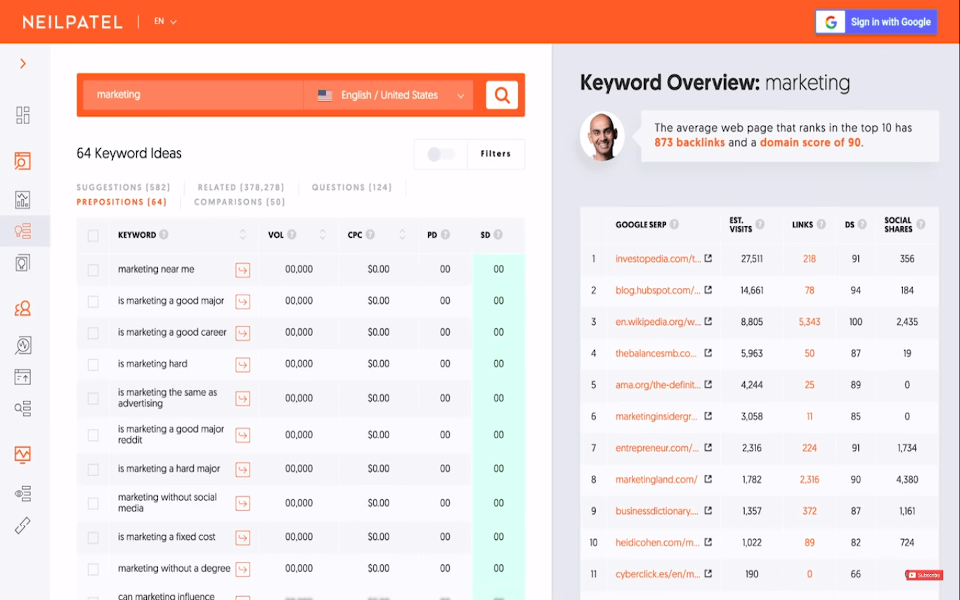The image size is (960, 600).
Task: Click 5,343 links value for wikipedia row
Action: click(x=809, y=321)
